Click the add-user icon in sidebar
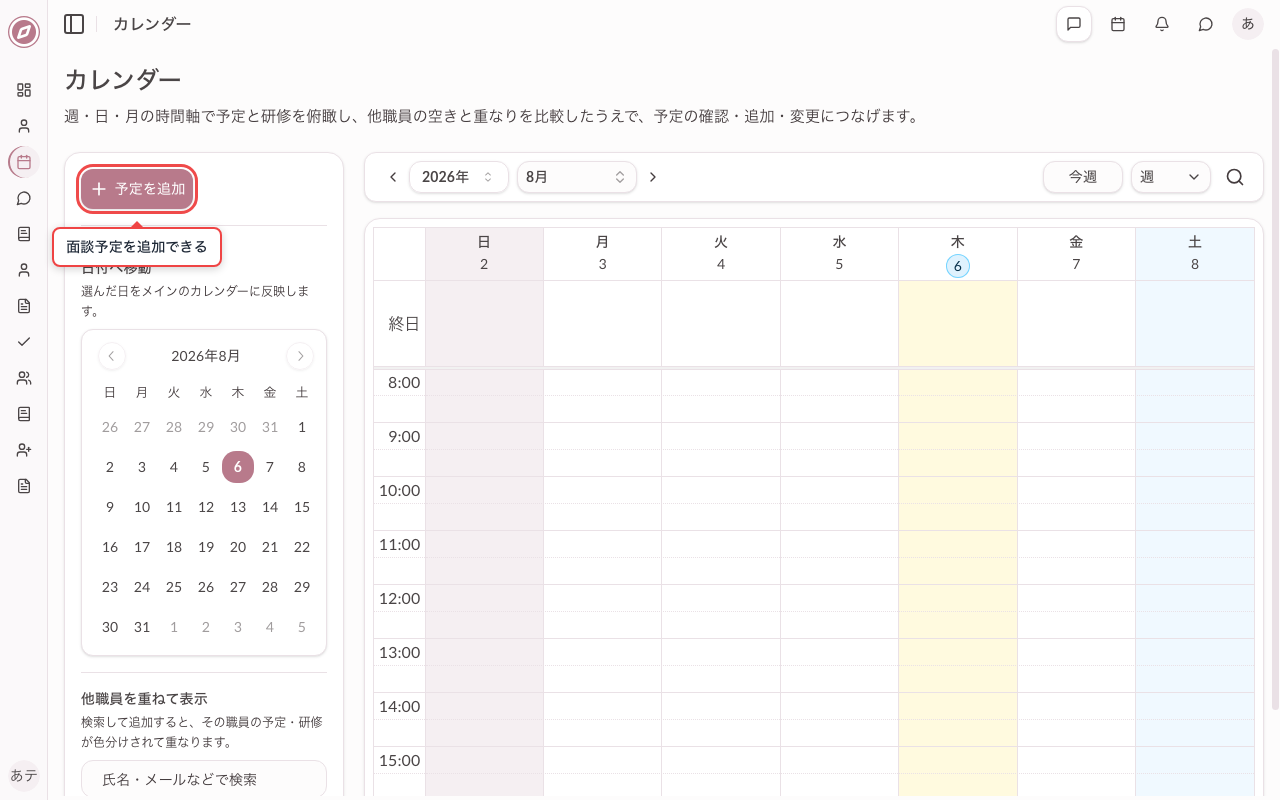Screen dimensions: 1280x800 [x=24, y=450]
